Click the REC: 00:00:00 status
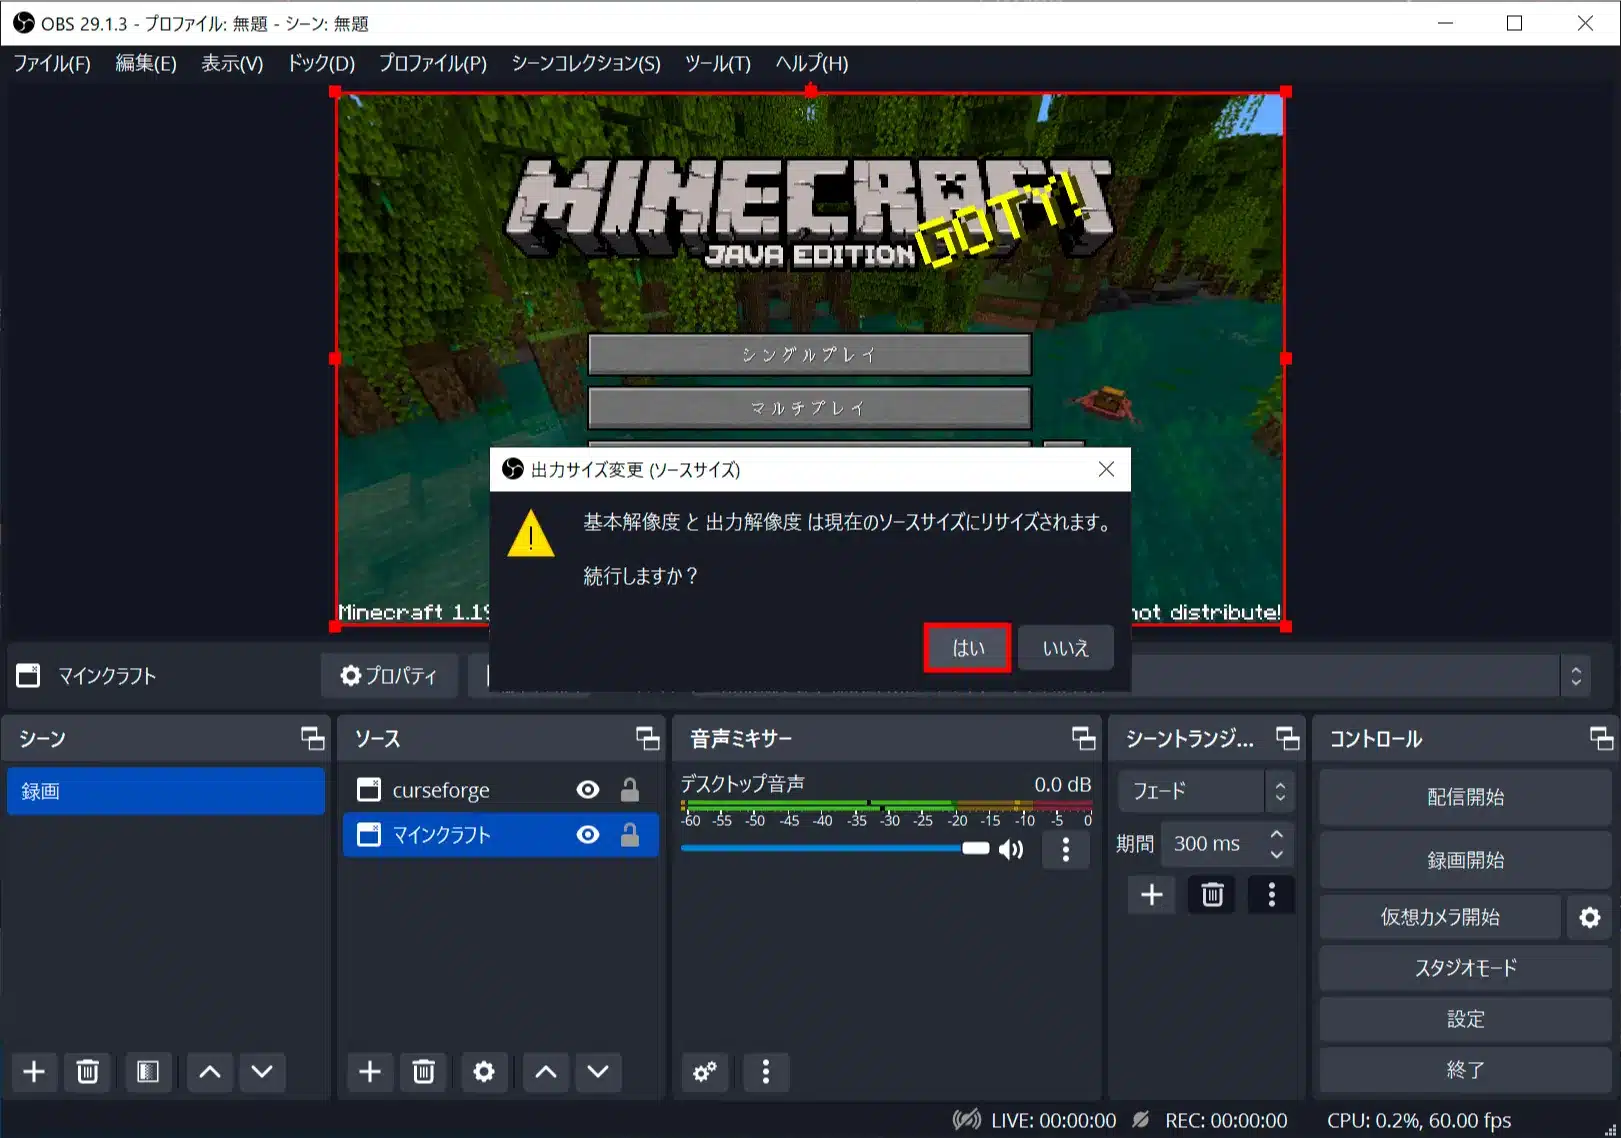Image resolution: width=1621 pixels, height=1138 pixels. [x=1226, y=1120]
